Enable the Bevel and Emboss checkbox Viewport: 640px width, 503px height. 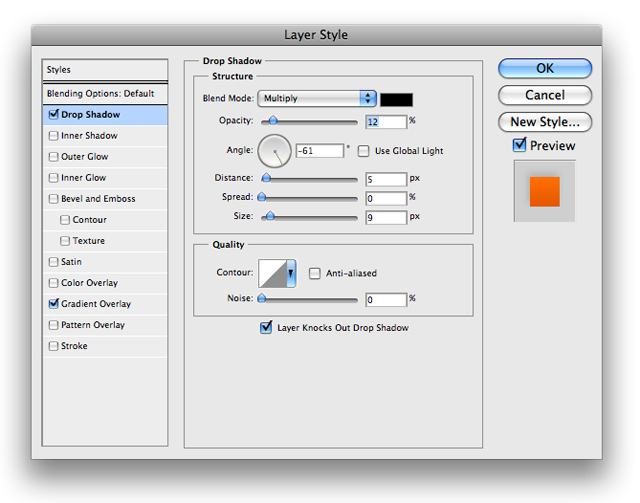click(x=53, y=199)
